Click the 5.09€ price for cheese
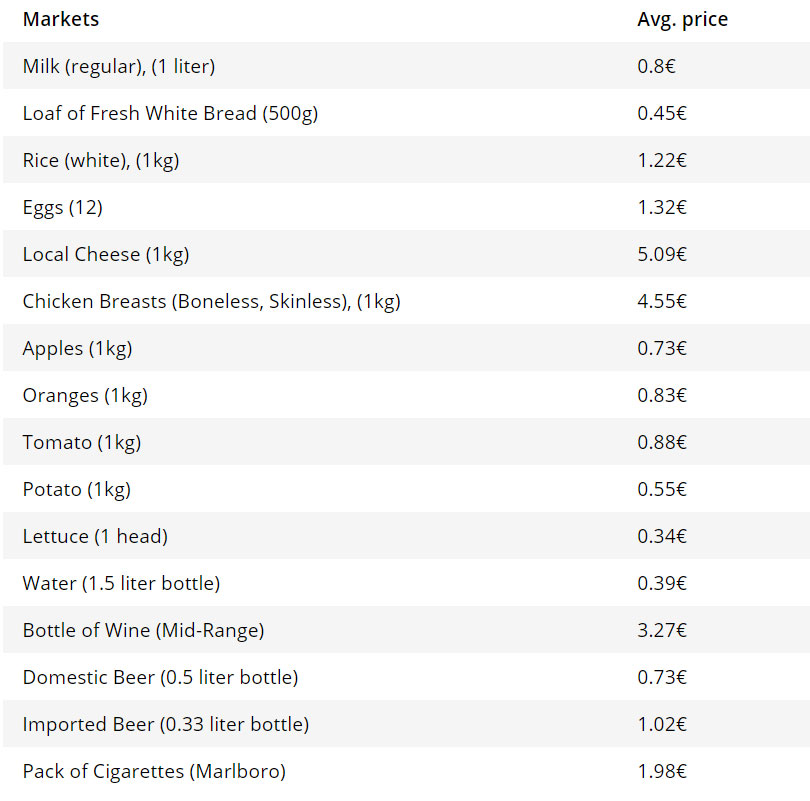Viewport: 810px width, 801px height. pyautogui.click(x=662, y=254)
